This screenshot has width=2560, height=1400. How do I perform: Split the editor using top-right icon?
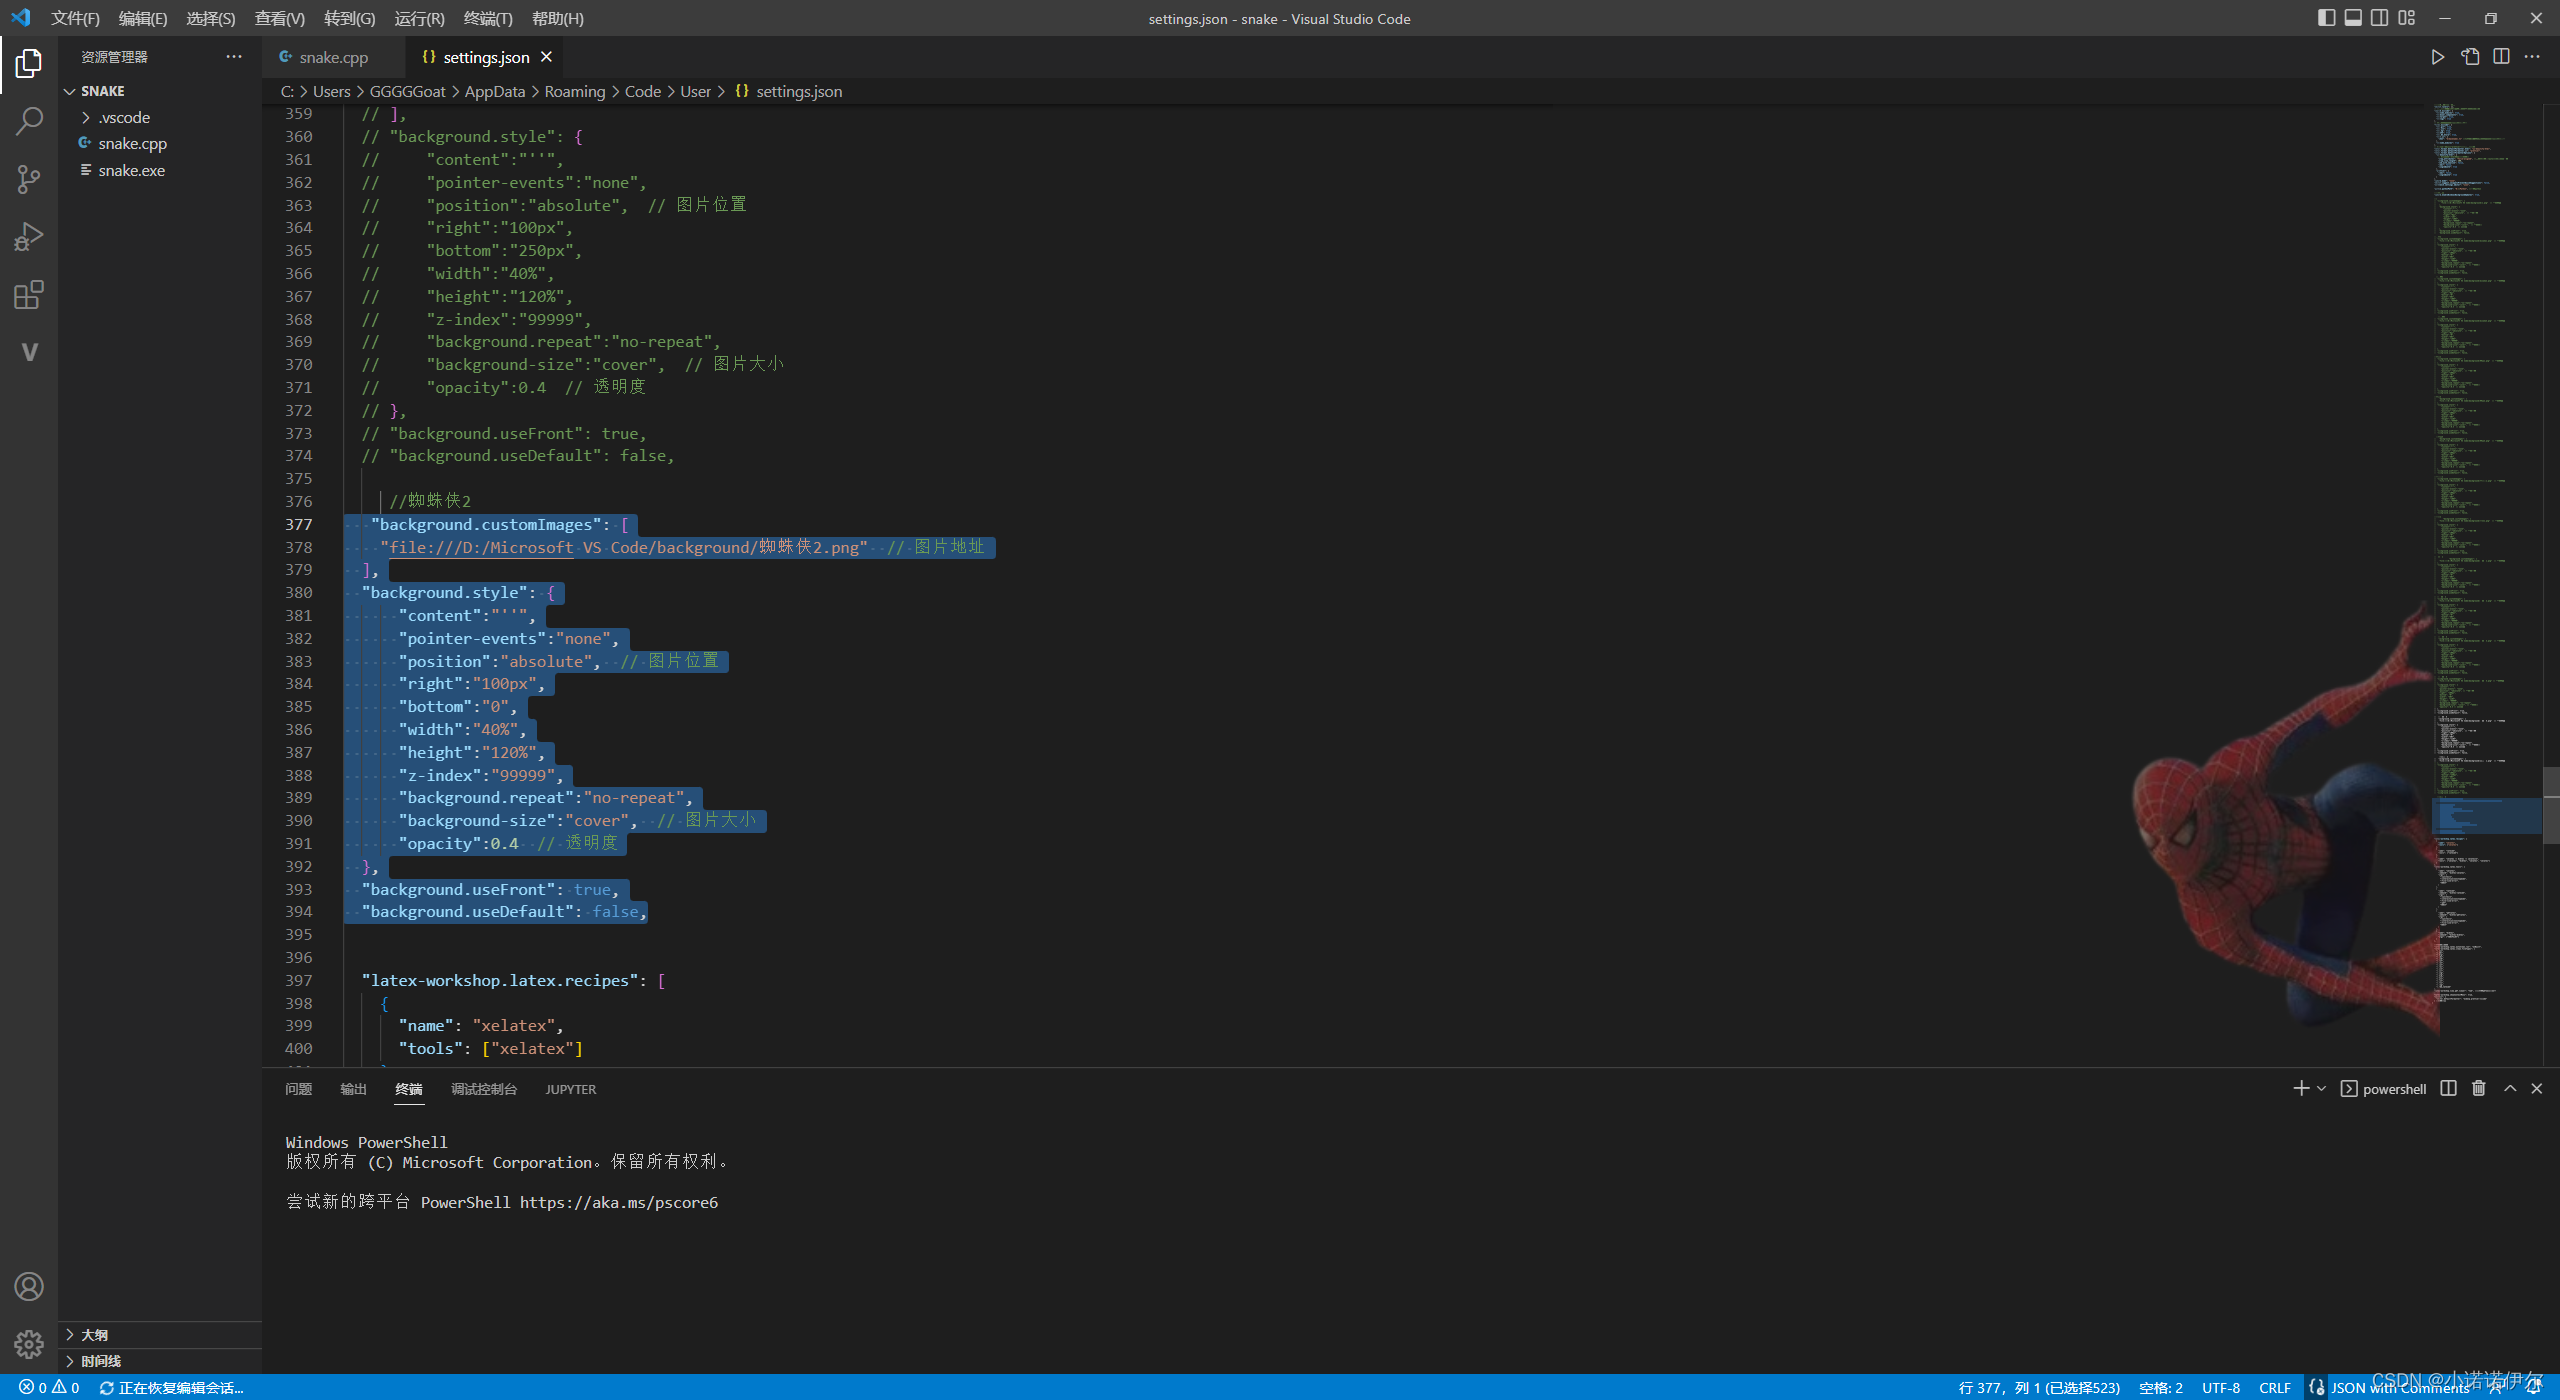(2501, 57)
